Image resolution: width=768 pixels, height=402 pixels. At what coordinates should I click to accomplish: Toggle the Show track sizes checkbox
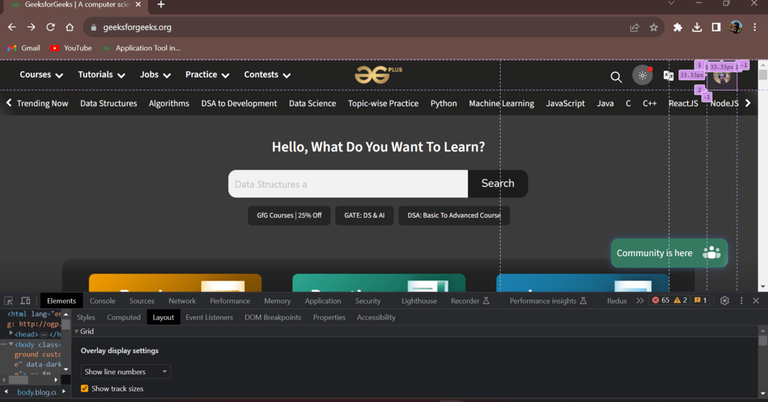point(85,388)
